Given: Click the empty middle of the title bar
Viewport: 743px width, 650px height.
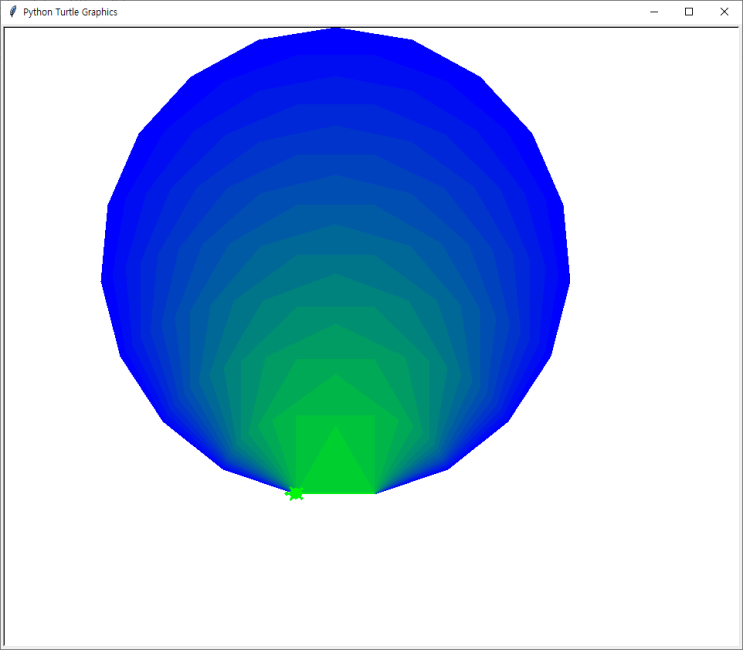Looking at the screenshot, I should click(380, 12).
